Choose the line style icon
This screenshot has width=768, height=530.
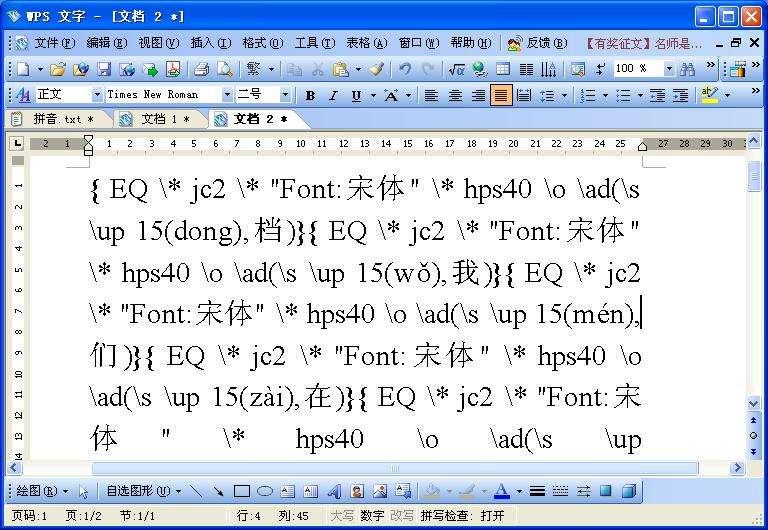[537, 491]
